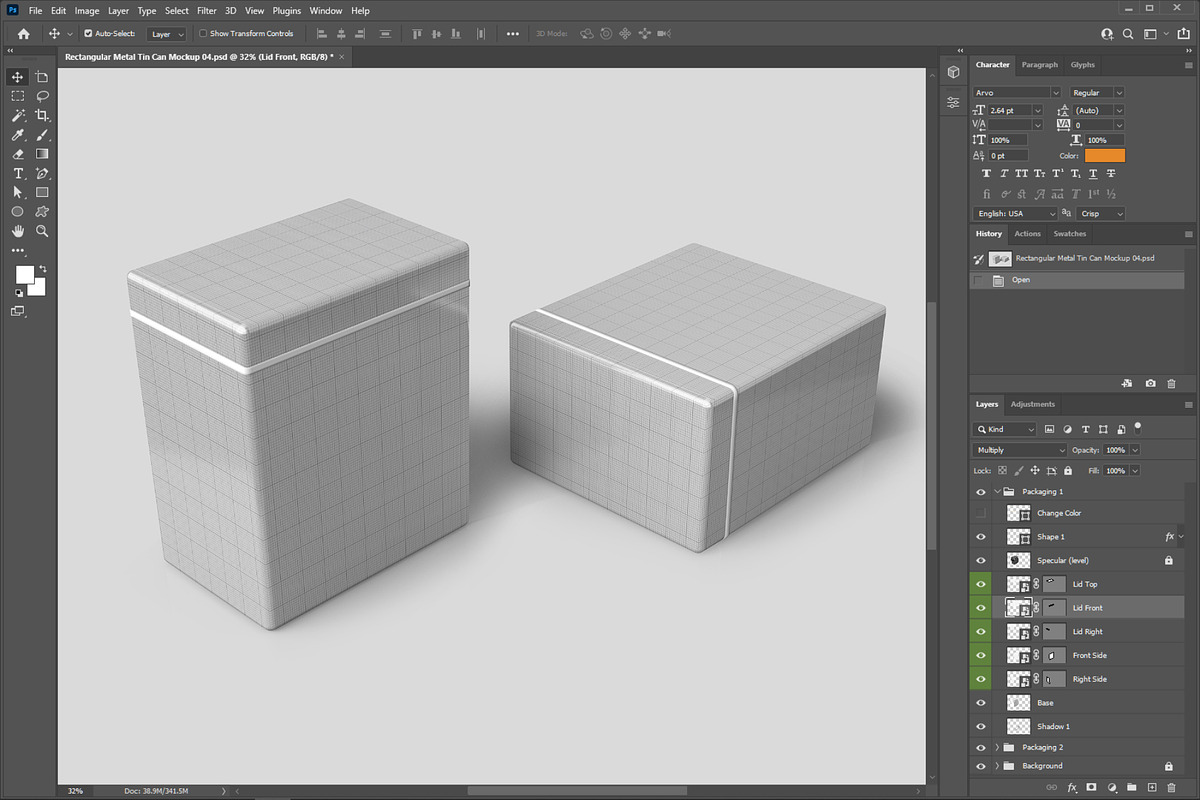This screenshot has height=800, width=1200.
Task: Open the Auto-Select Layer dropdown
Action: pyautogui.click(x=166, y=34)
